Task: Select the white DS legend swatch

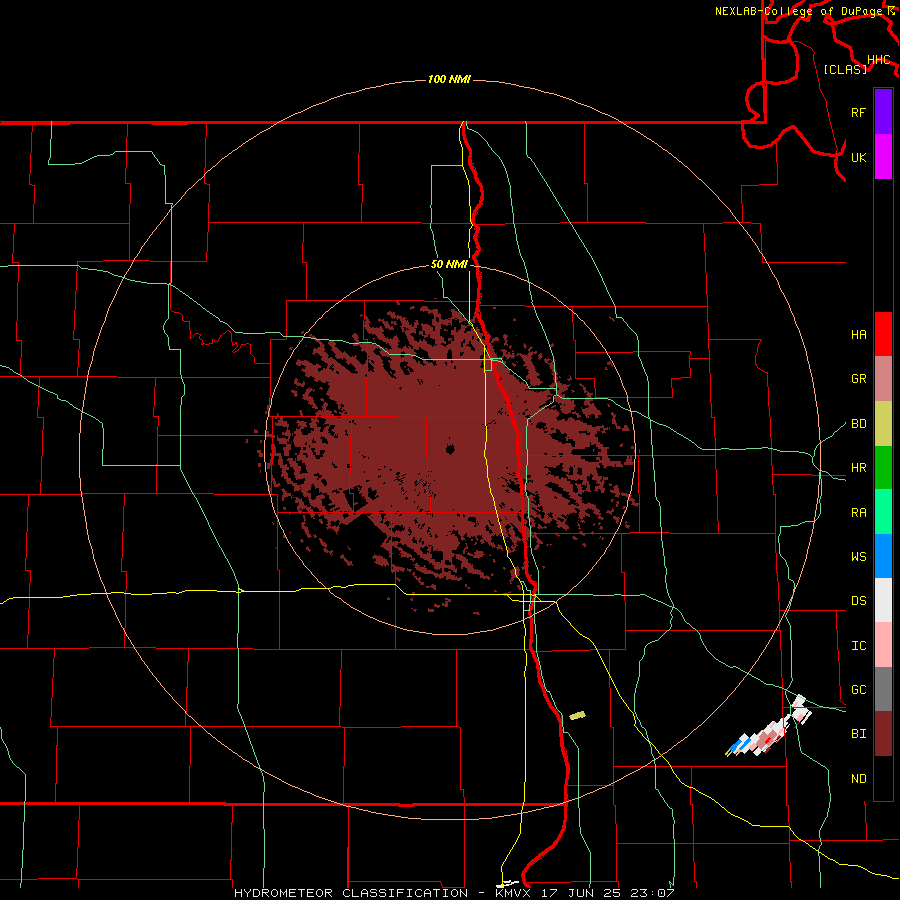Action: (x=883, y=600)
